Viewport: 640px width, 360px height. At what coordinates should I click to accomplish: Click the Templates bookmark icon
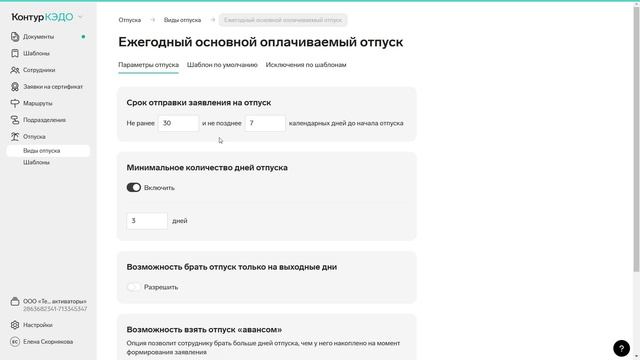coord(15,53)
